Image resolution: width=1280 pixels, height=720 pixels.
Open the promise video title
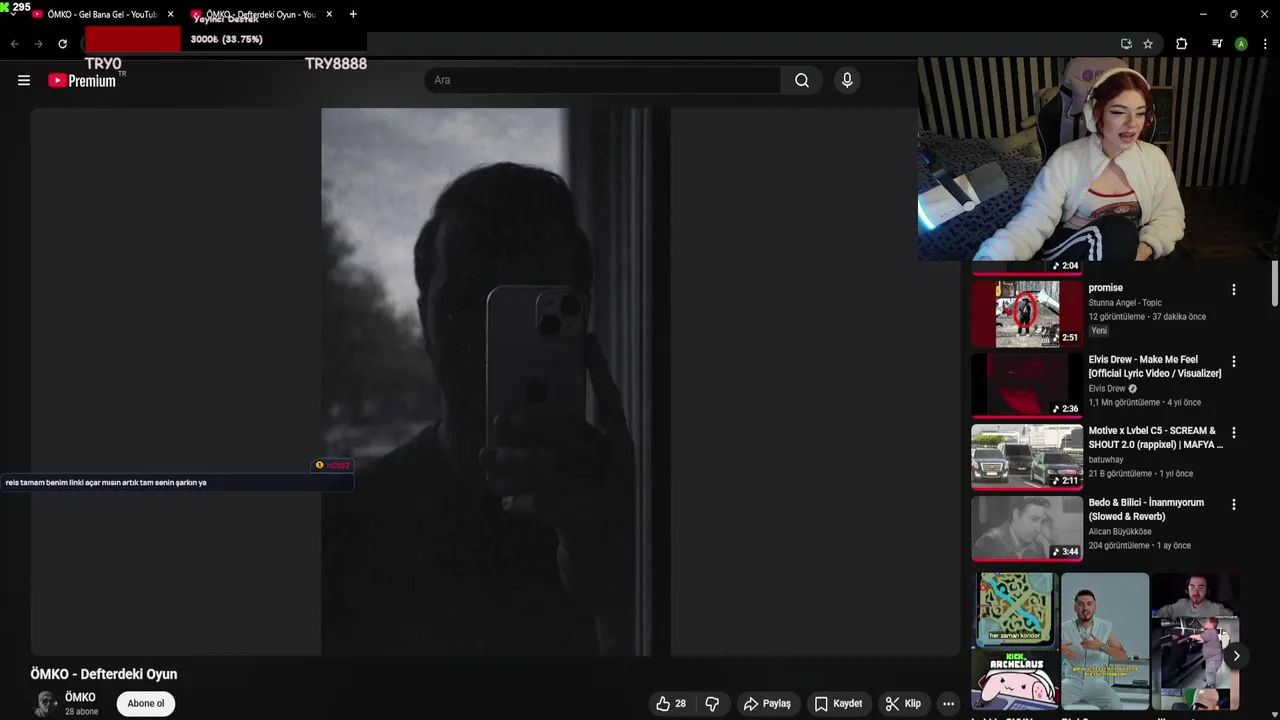click(x=1105, y=288)
